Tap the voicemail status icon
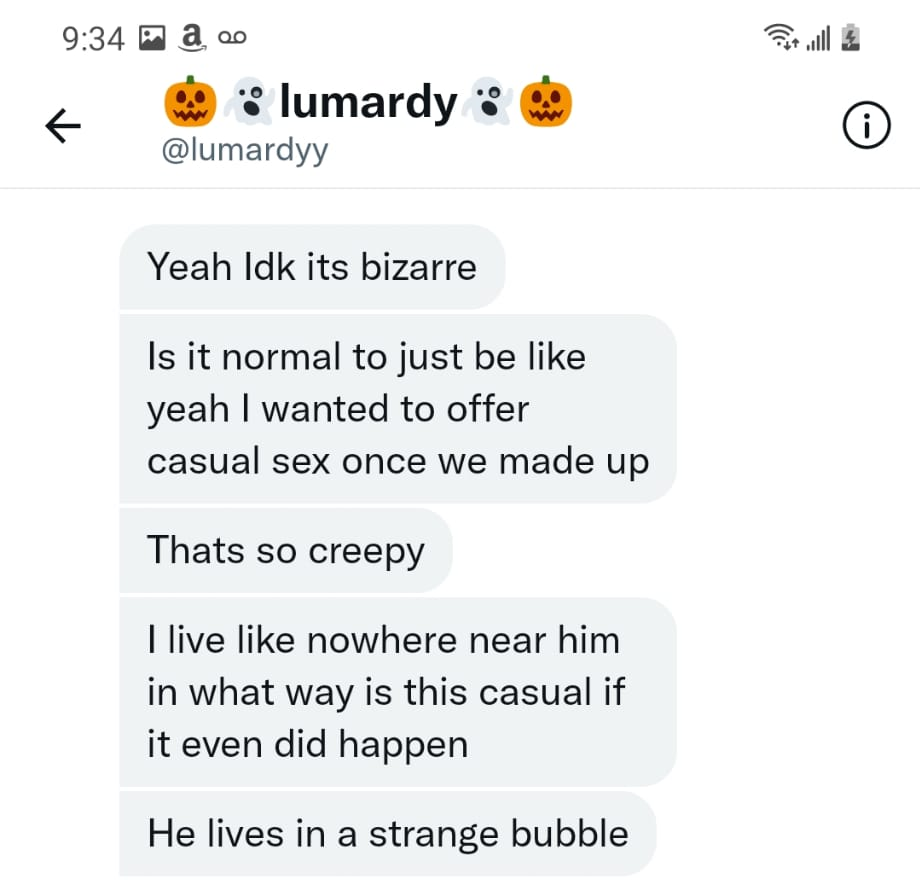Viewport: 920px width, 880px height. pos(232,38)
